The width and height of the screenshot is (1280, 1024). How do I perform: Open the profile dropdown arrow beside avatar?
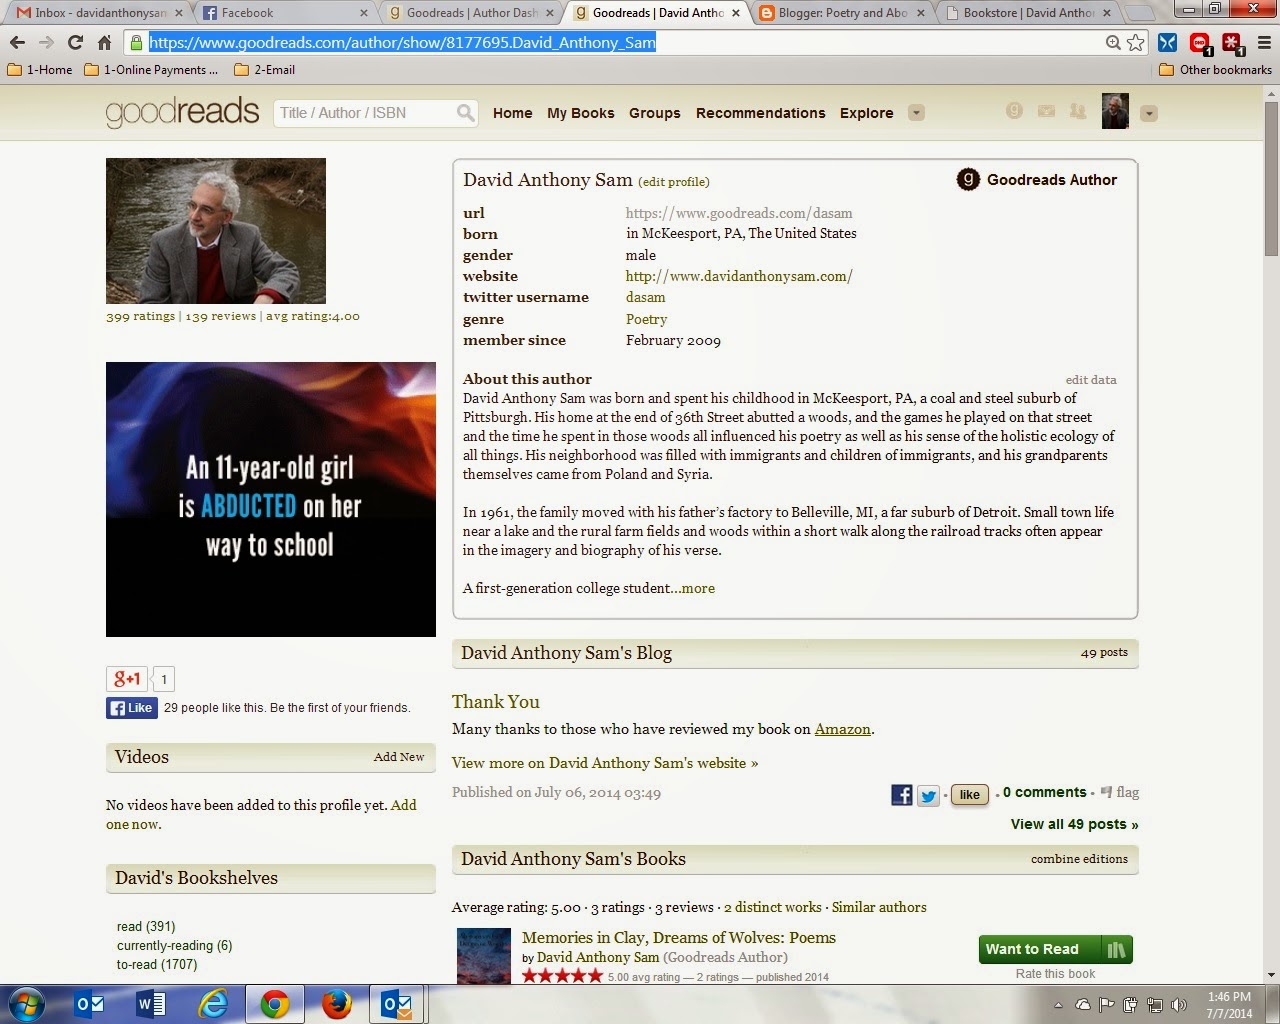pyautogui.click(x=1149, y=113)
